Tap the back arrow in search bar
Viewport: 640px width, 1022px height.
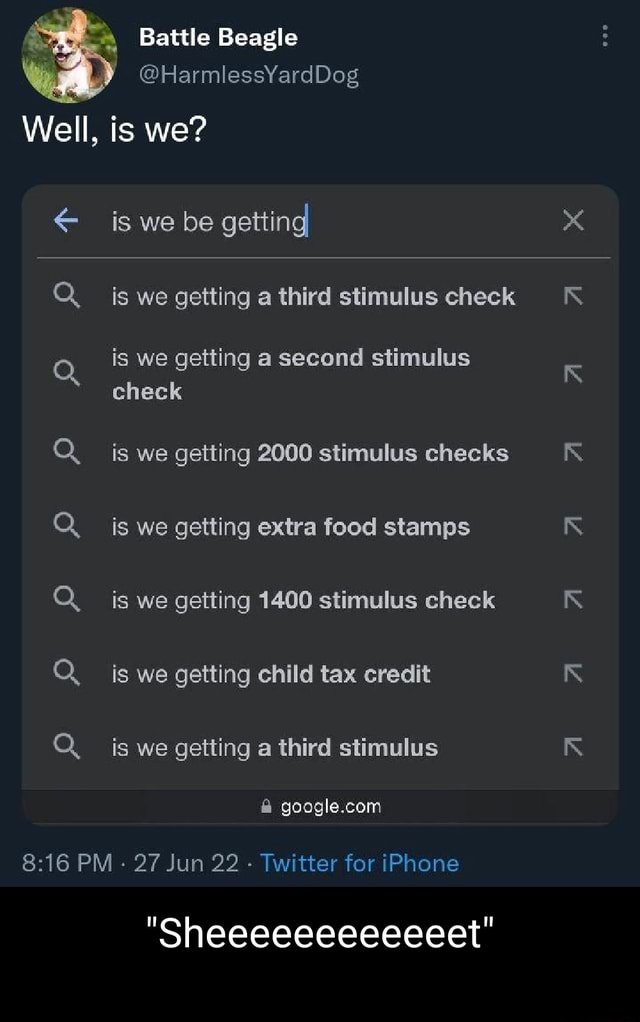click(x=65, y=221)
